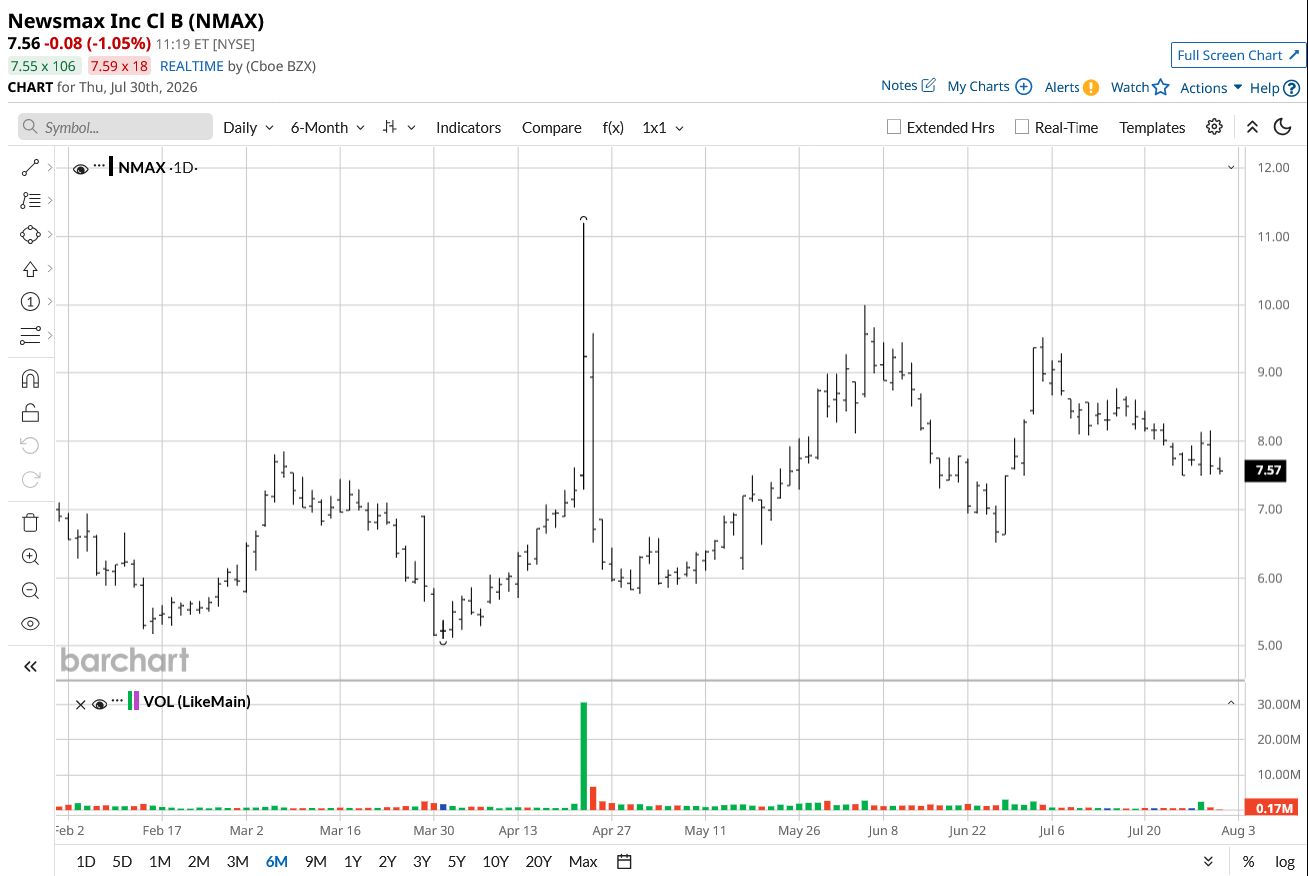Click the Symbol search field
The image size is (1308, 876).
click(x=115, y=127)
